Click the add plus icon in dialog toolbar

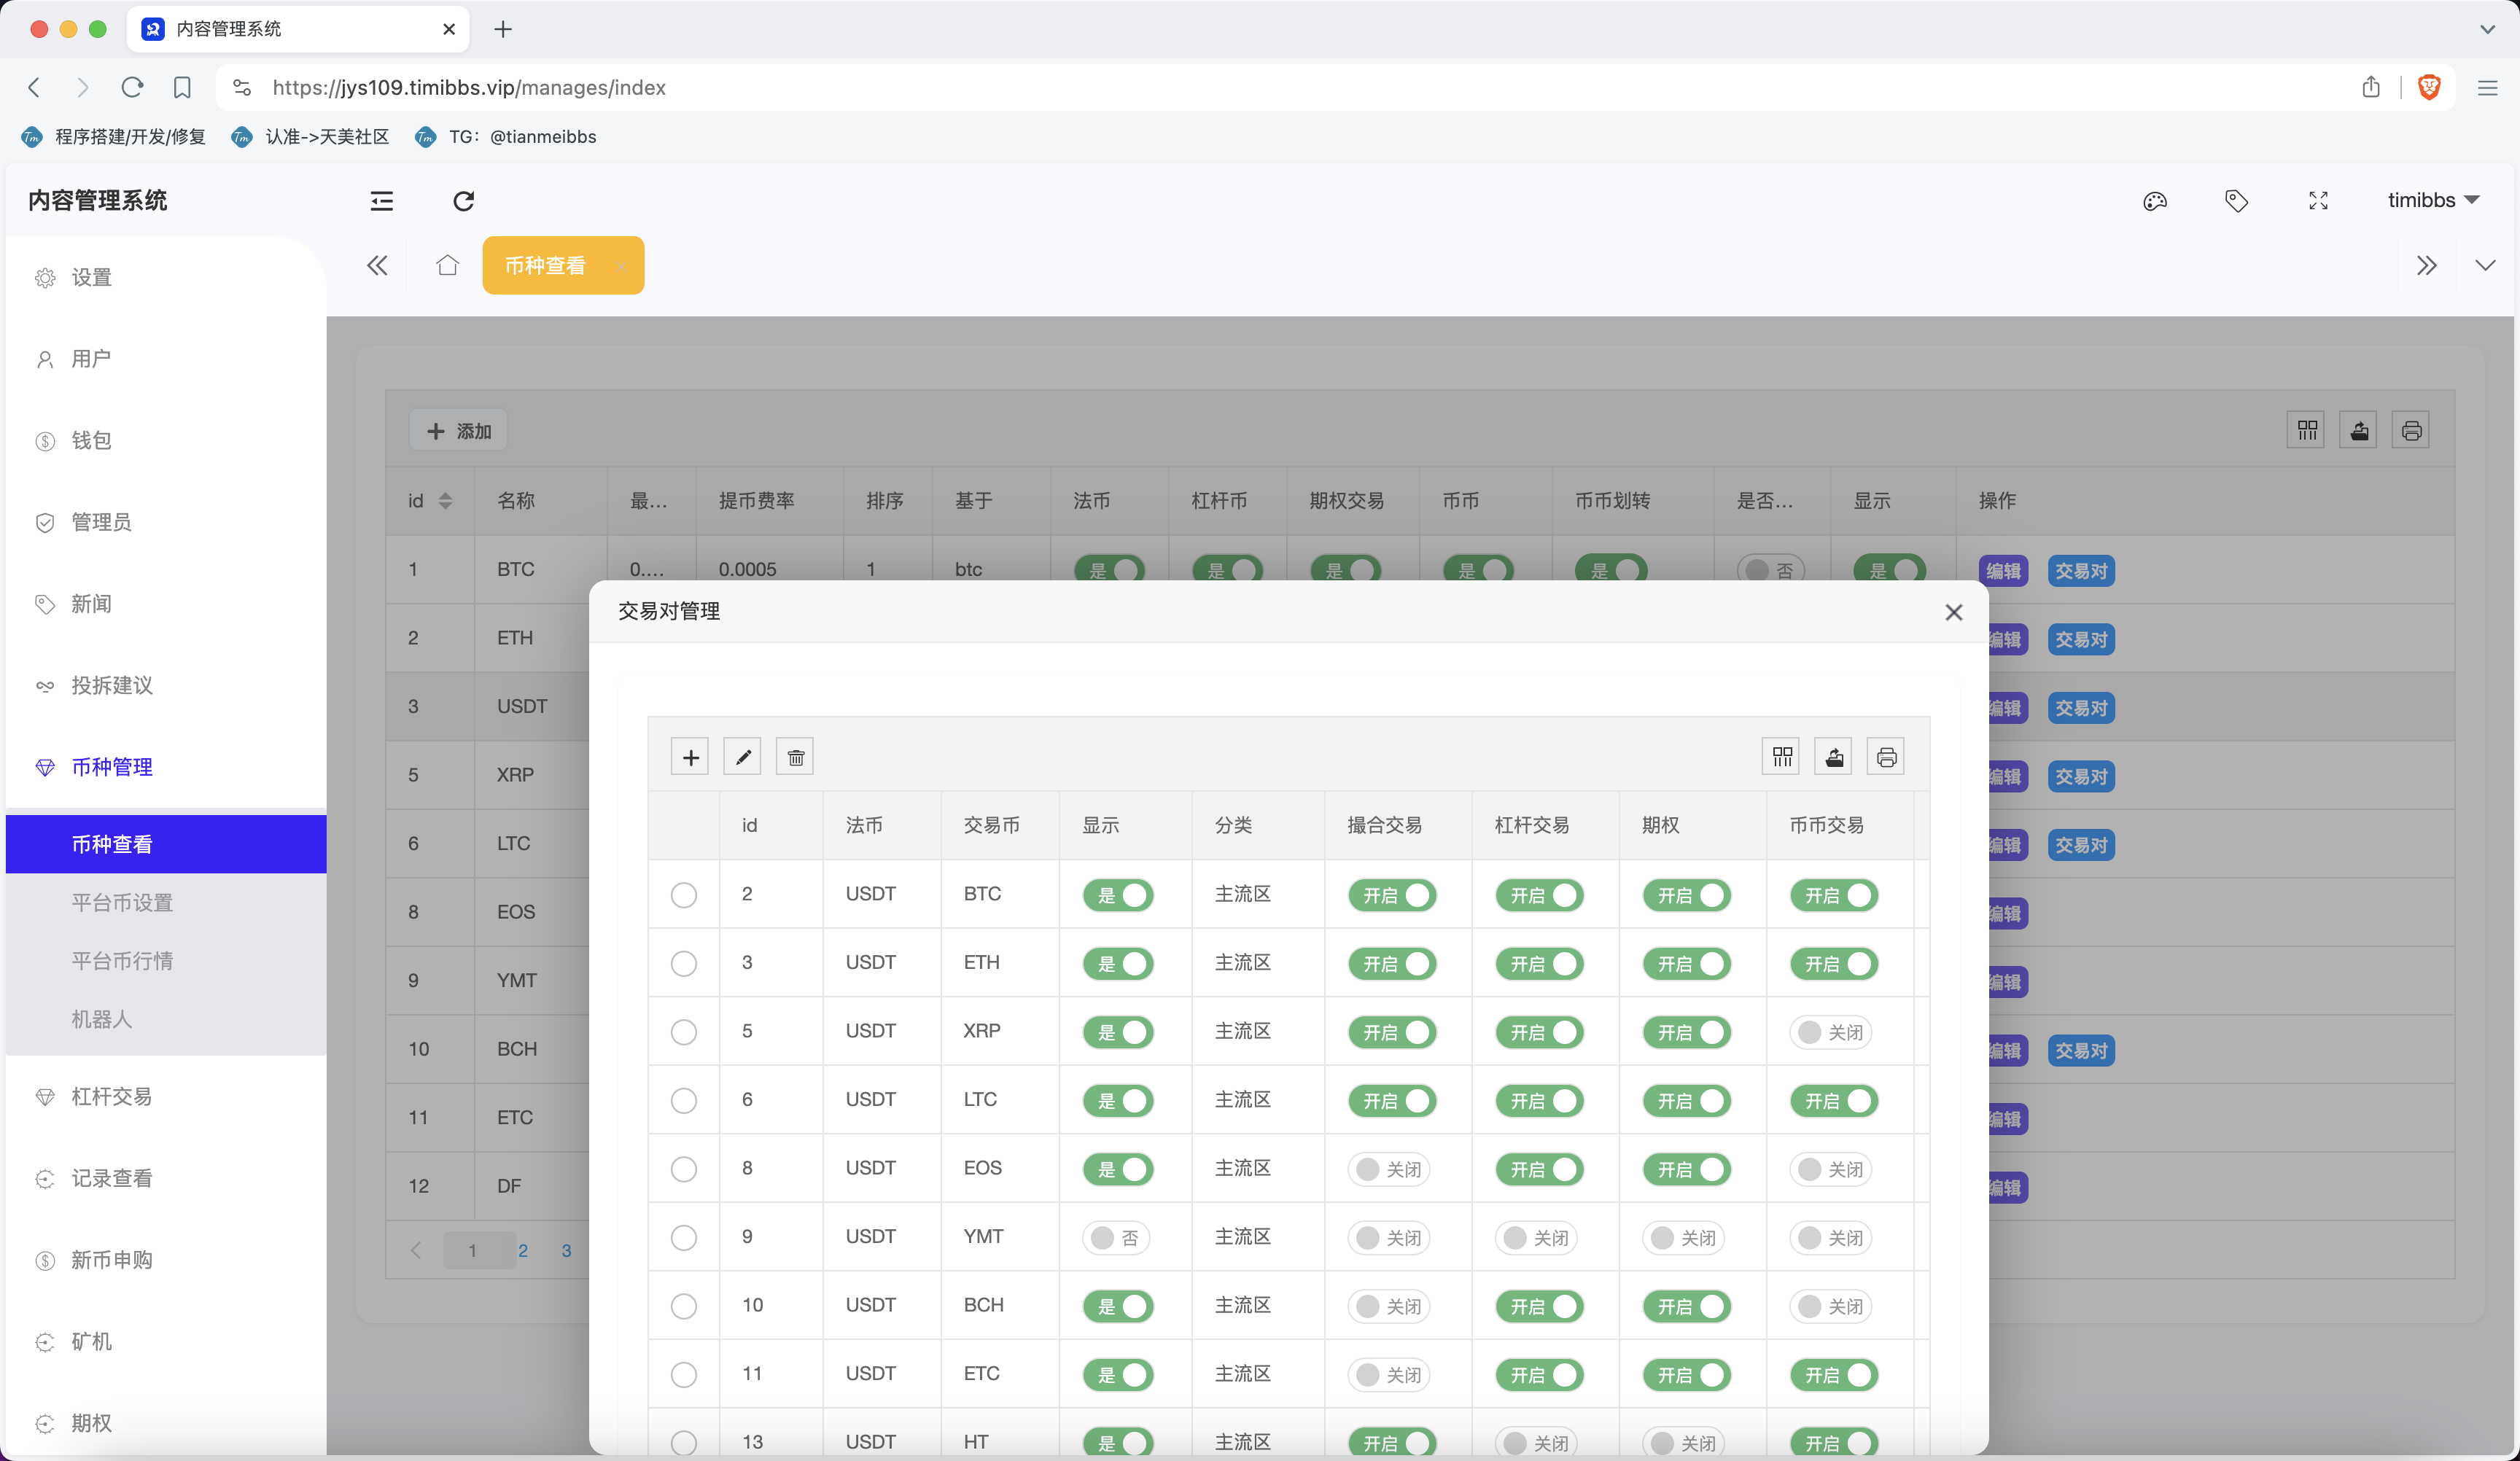[690, 757]
